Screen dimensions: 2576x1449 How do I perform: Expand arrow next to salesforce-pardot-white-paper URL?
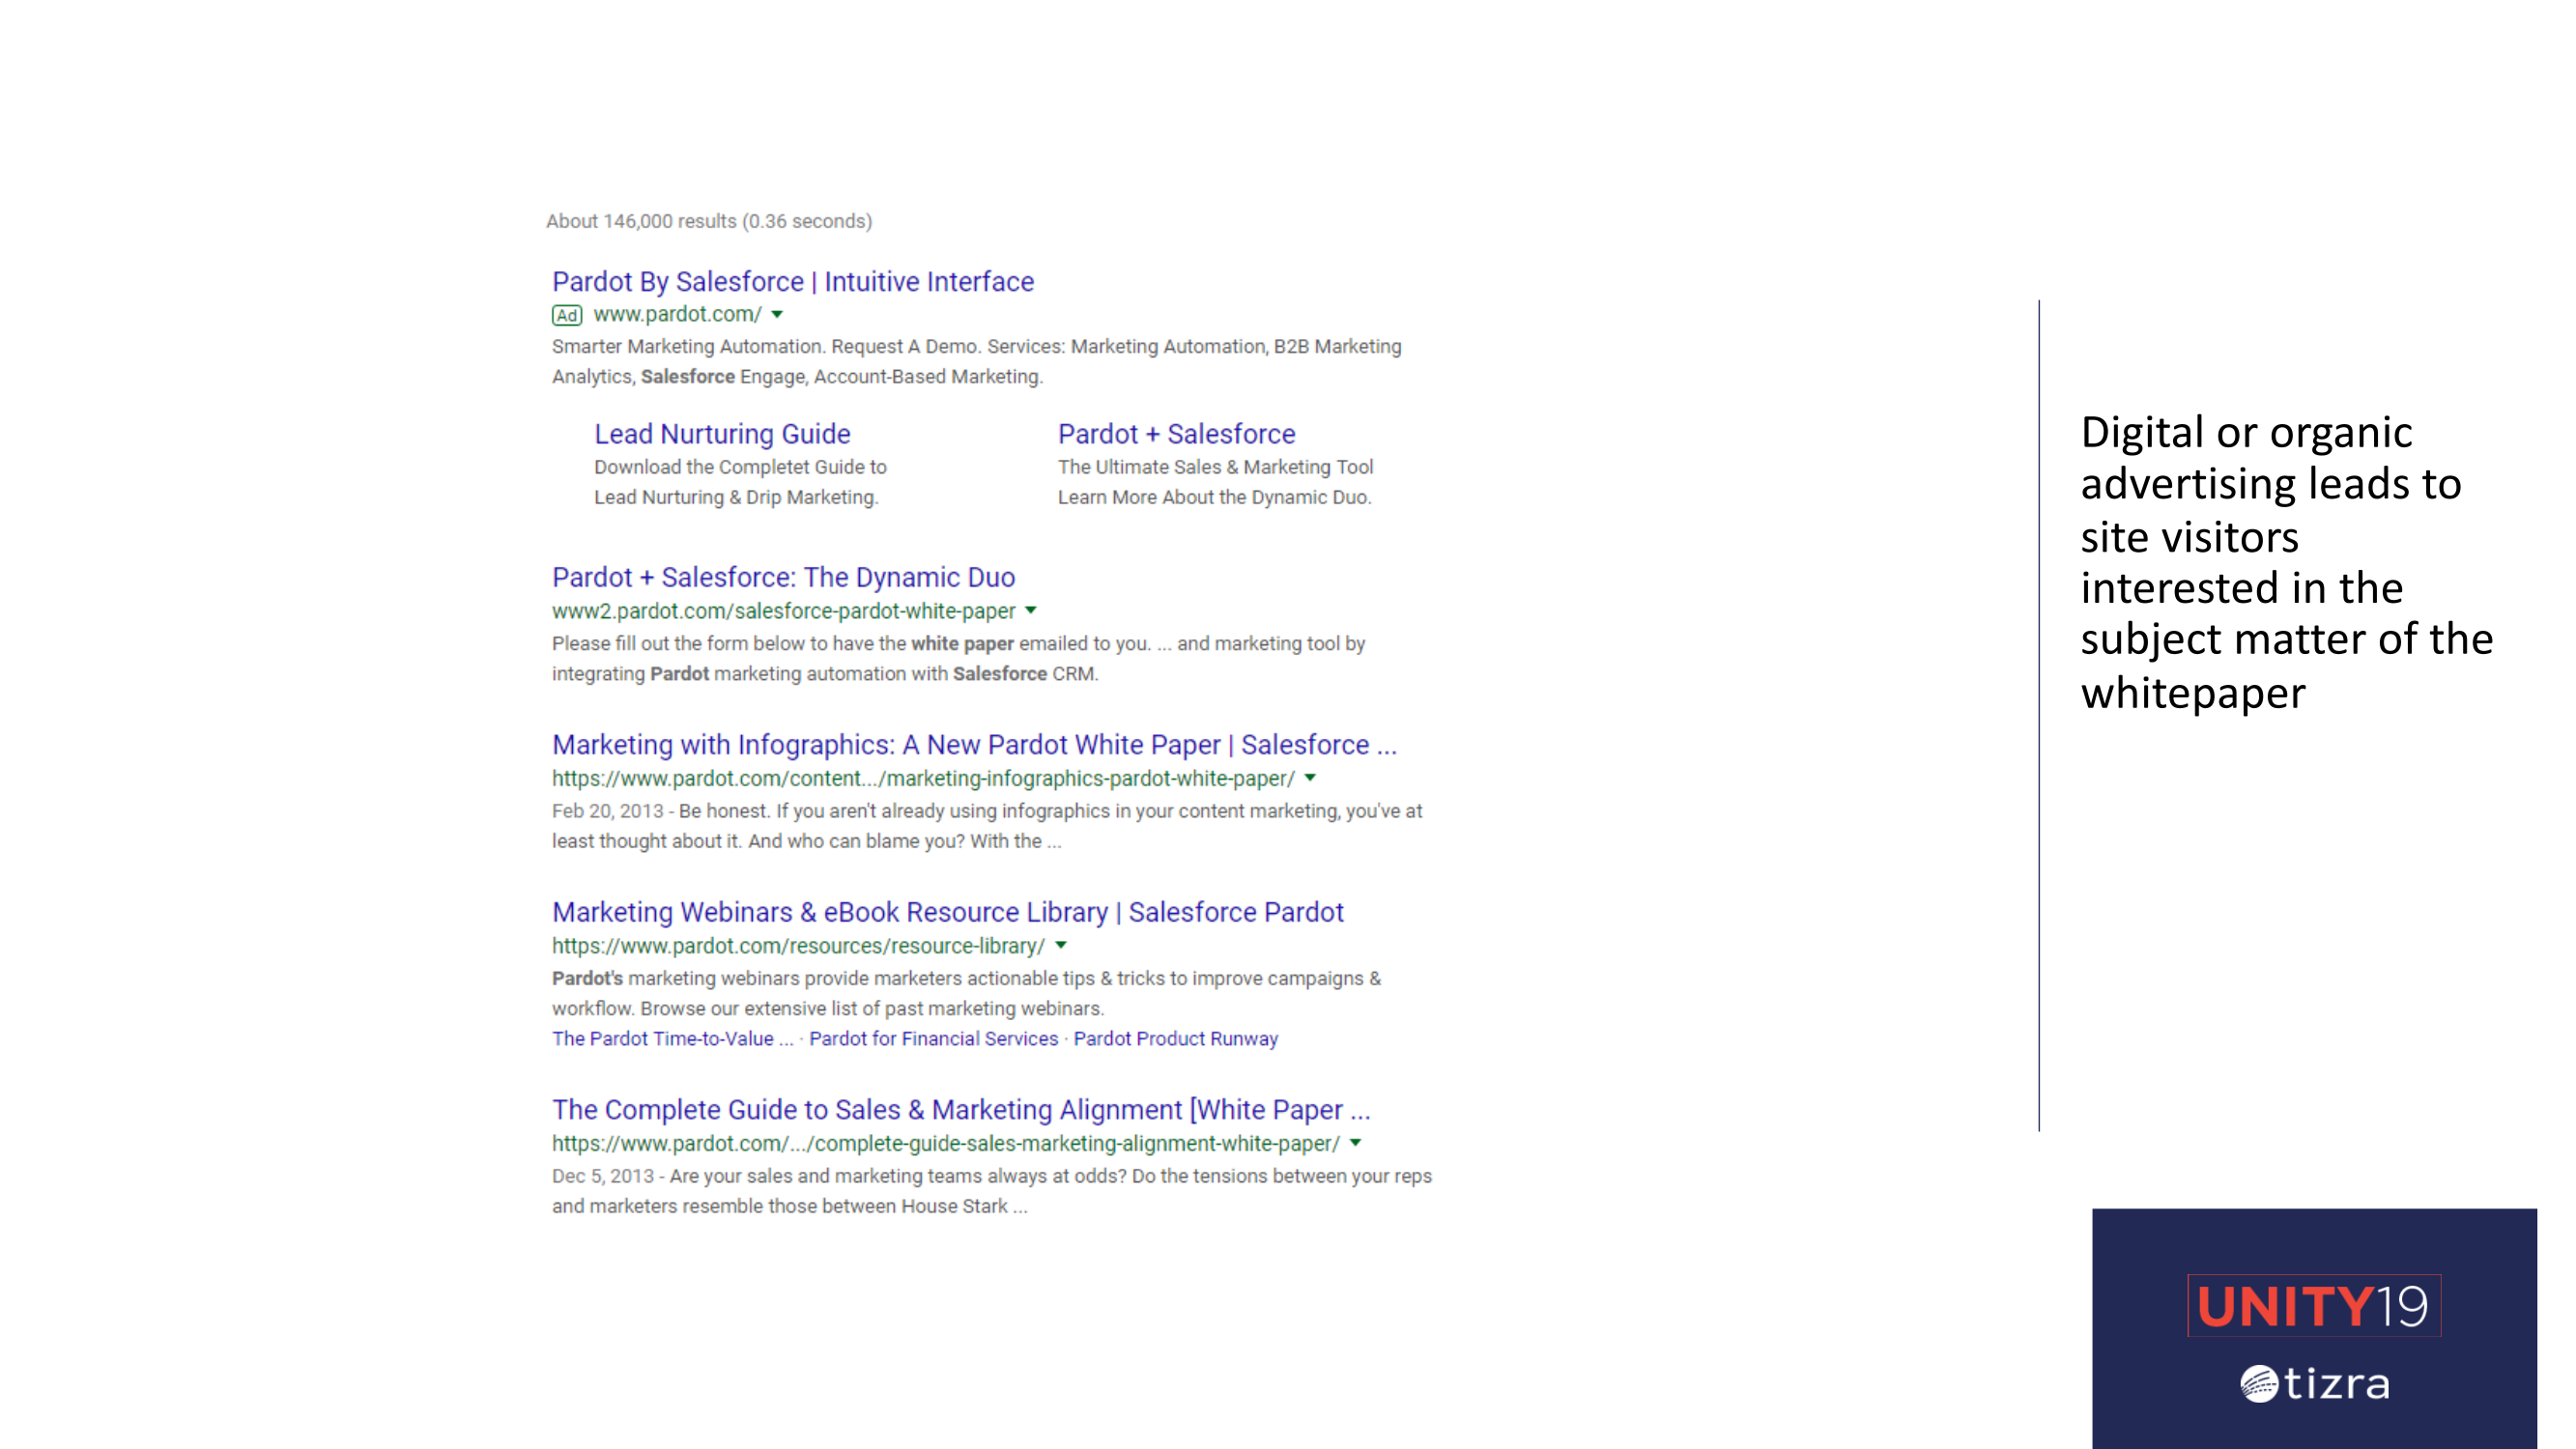pyautogui.click(x=1031, y=611)
